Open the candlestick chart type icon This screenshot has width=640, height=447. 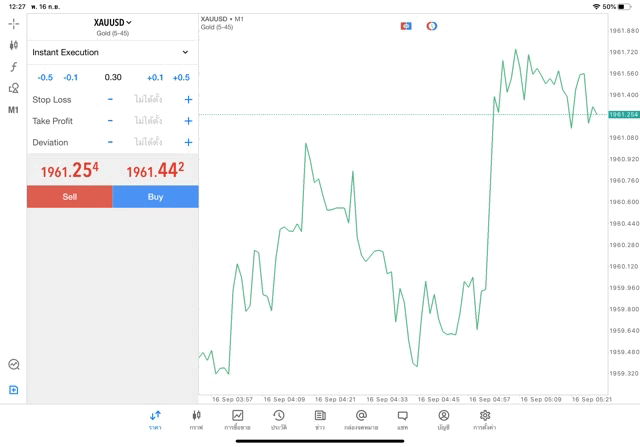pyautogui.click(x=13, y=45)
